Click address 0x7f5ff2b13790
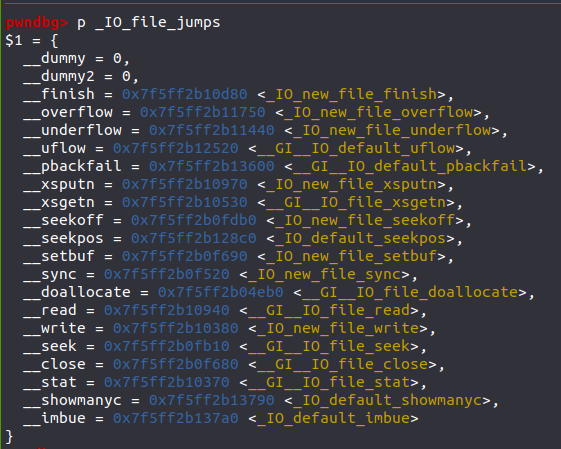 pos(211,400)
